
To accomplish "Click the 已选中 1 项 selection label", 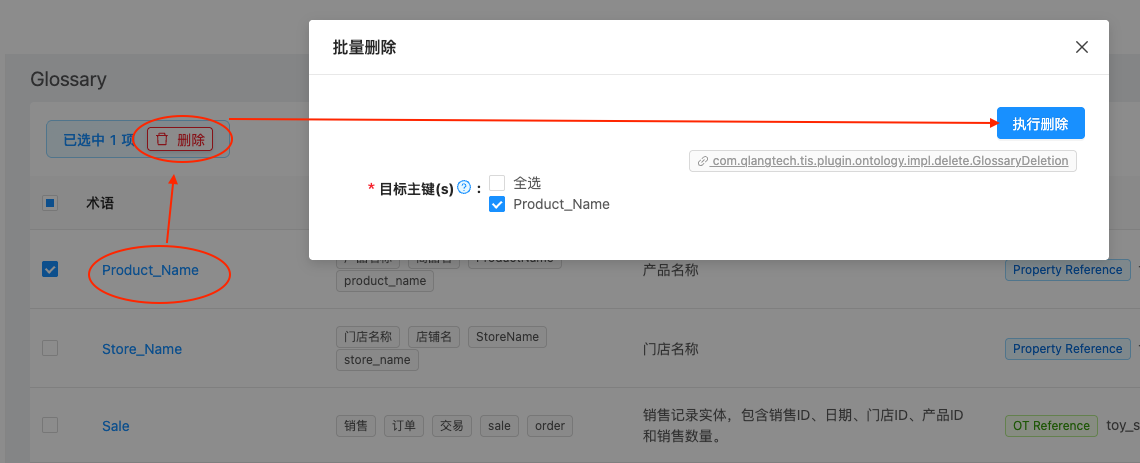I will 97,140.
